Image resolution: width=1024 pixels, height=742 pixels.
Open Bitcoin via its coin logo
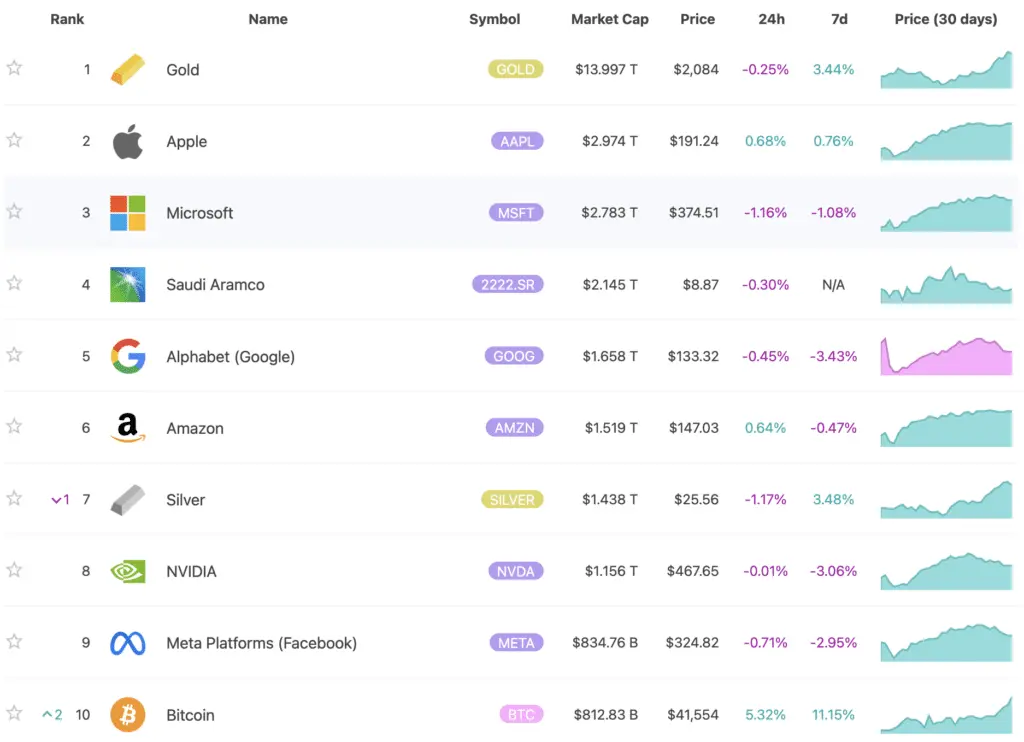click(x=127, y=714)
